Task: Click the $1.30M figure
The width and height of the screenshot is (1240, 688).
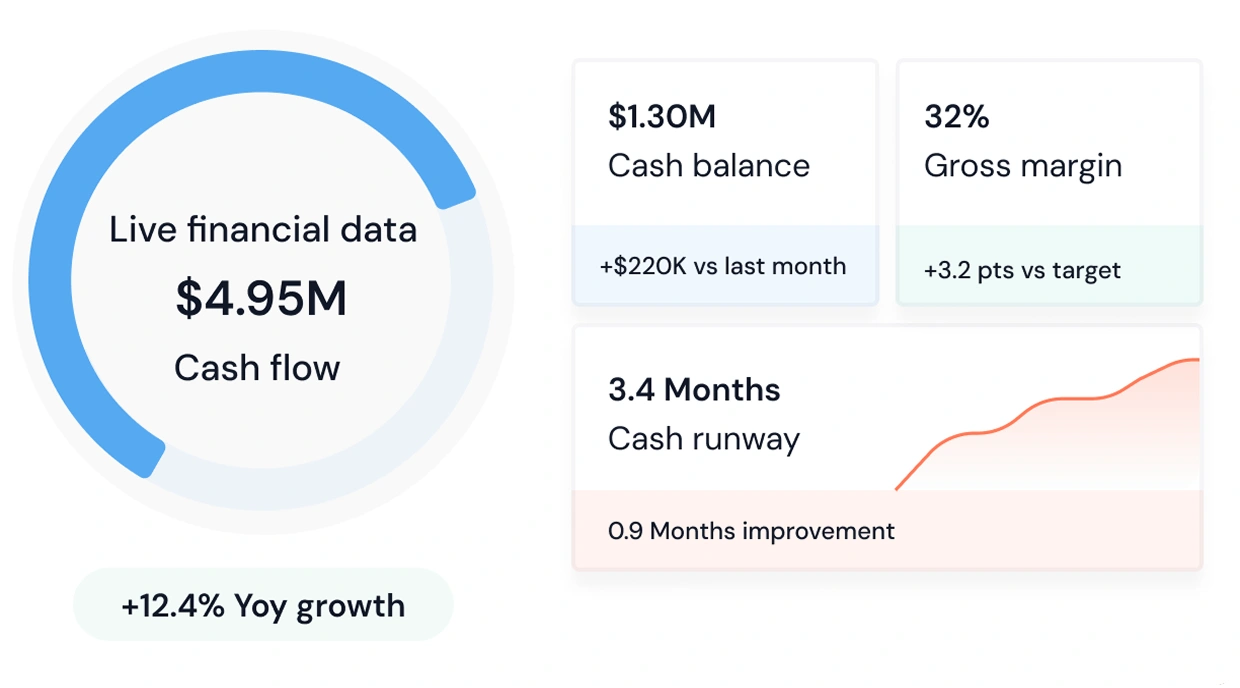Action: (662, 117)
